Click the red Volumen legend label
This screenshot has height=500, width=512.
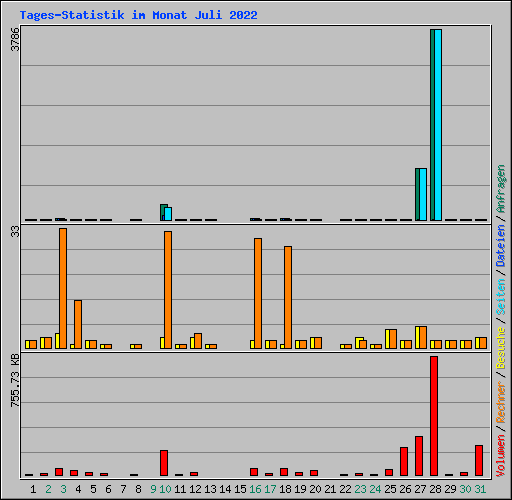coord(501,456)
